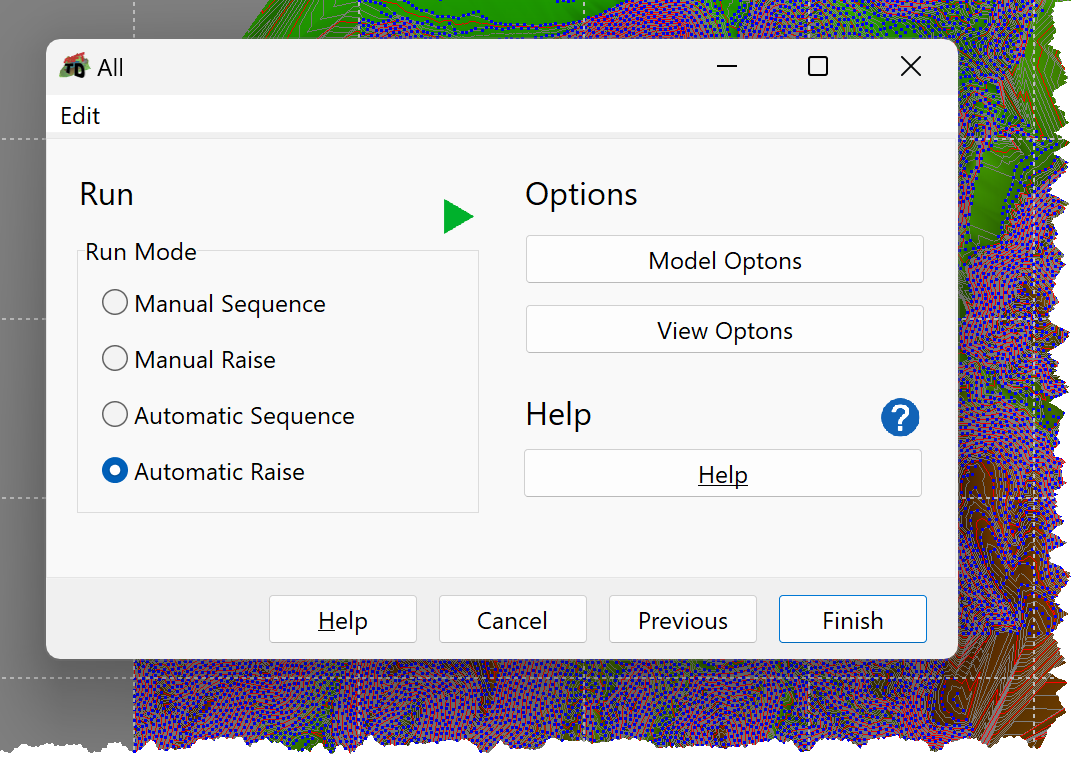Open the Model Optons button
The image size is (1078, 763).
point(725,260)
